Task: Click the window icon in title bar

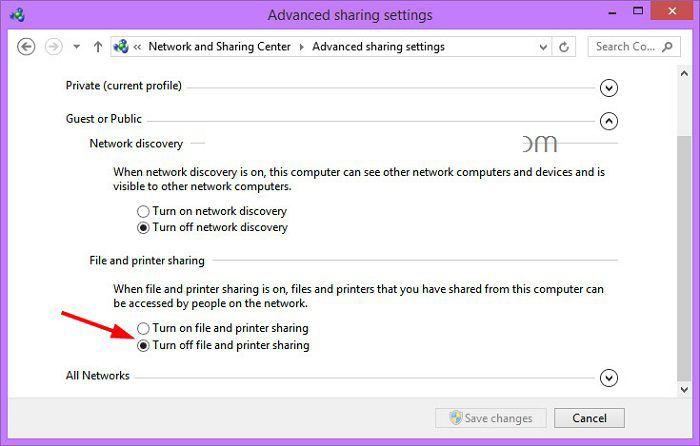Action: (17, 15)
